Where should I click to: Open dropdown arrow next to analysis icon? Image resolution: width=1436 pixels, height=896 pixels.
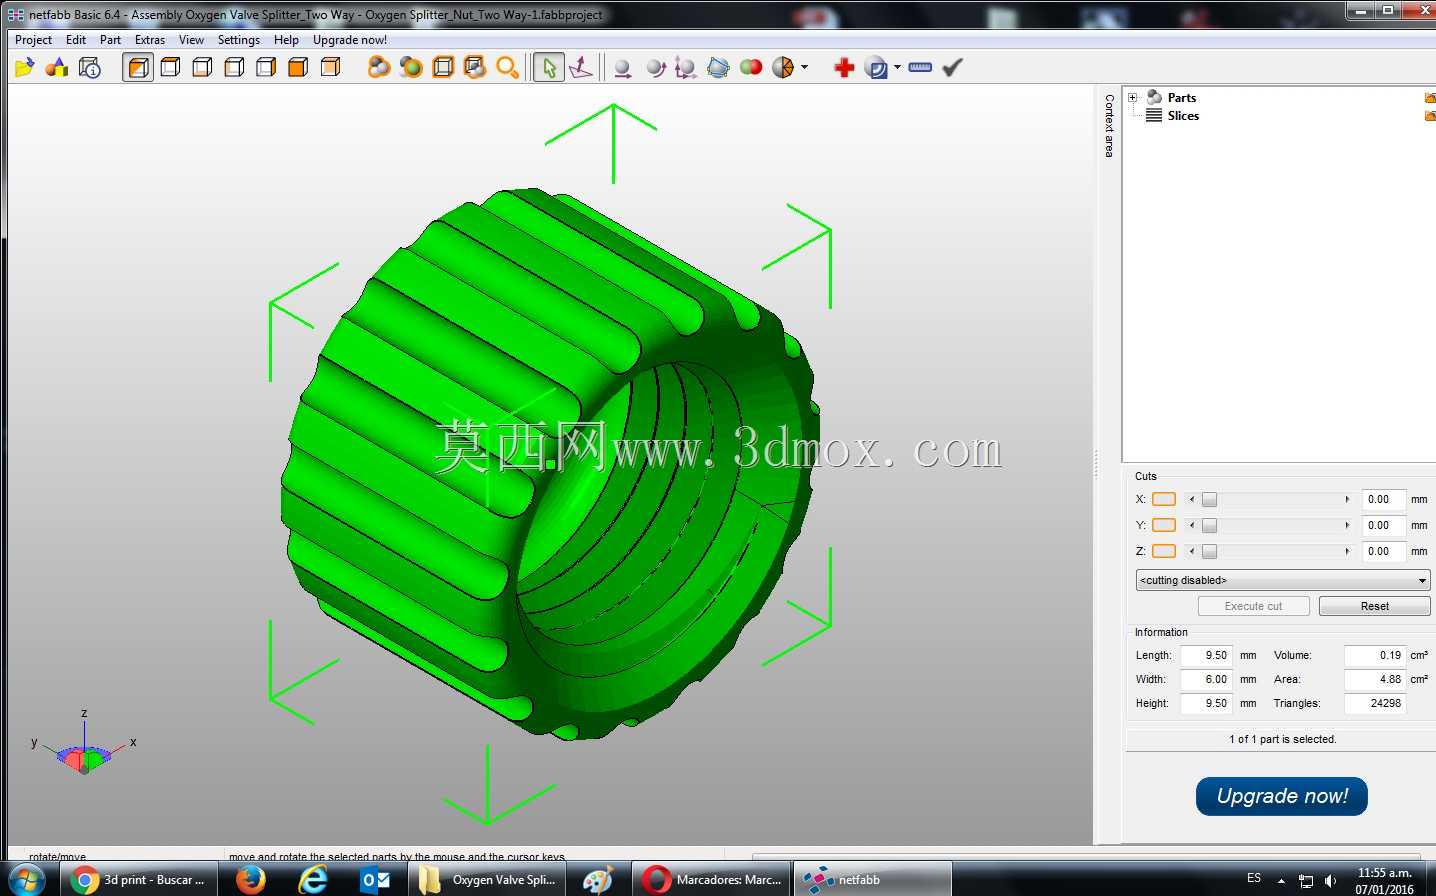click(x=897, y=68)
